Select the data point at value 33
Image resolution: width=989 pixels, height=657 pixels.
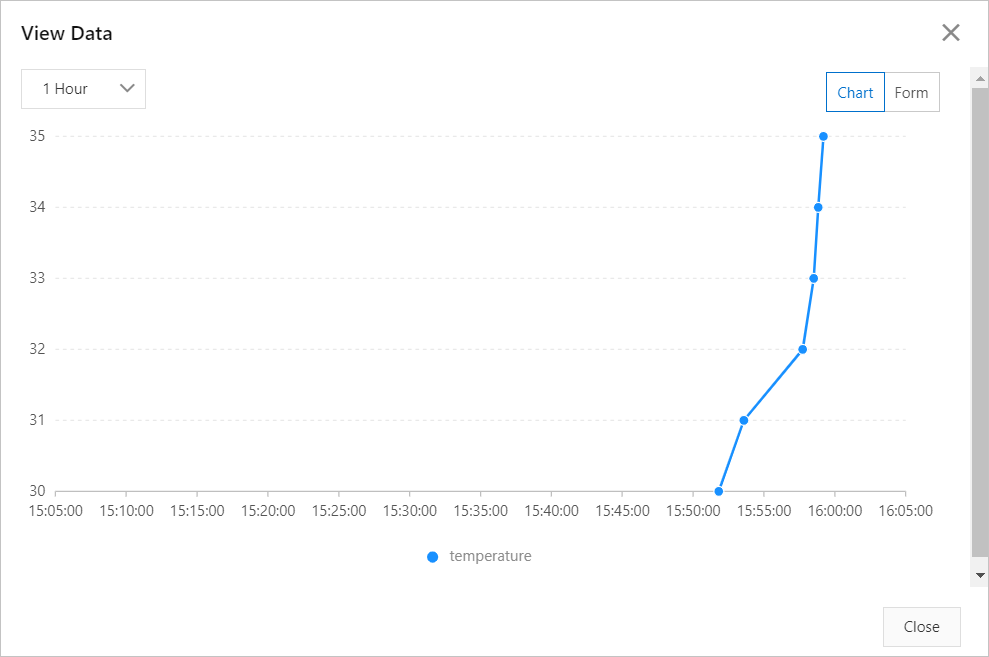[x=814, y=278]
